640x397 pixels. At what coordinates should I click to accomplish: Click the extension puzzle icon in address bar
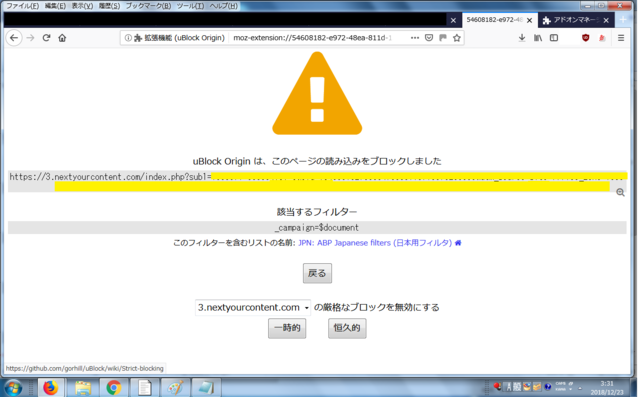click(138, 38)
